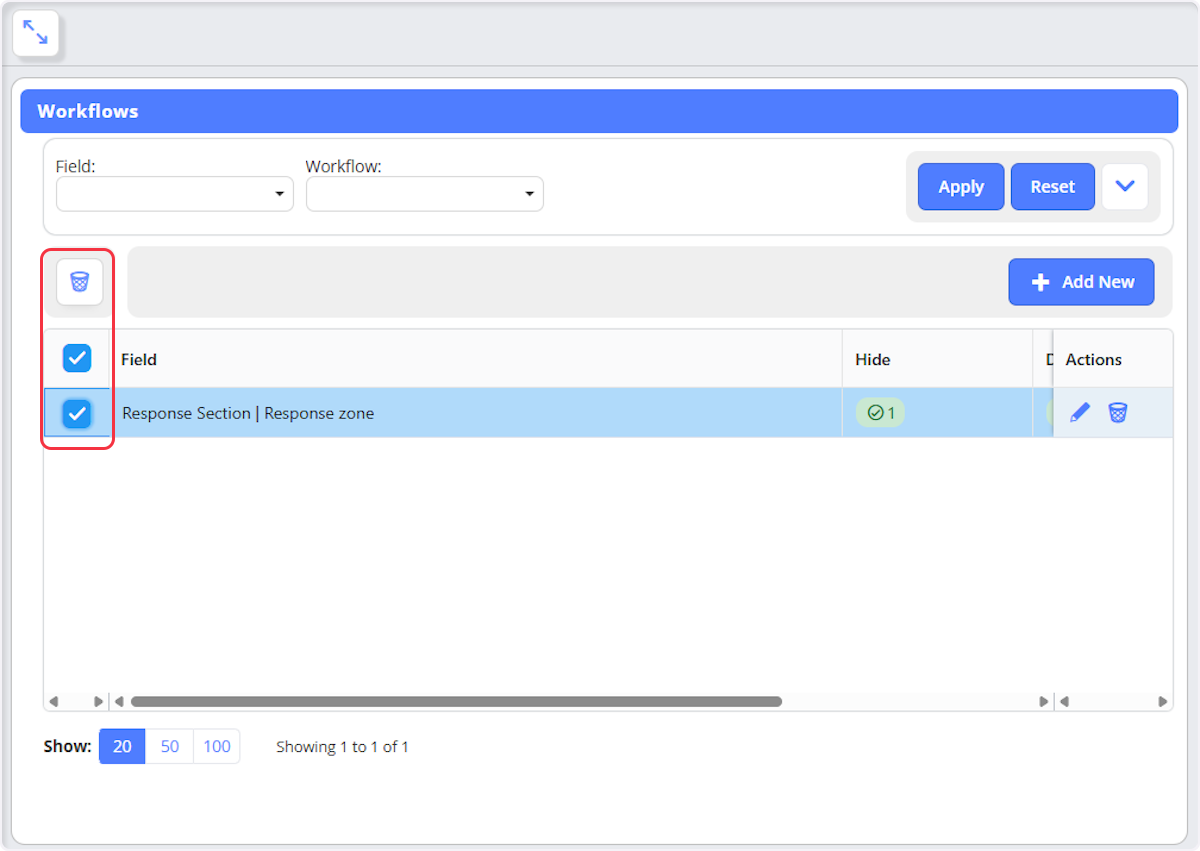This screenshot has width=1200, height=851.
Task: Click the main scrollbar's right arrow
Action: click(1044, 702)
